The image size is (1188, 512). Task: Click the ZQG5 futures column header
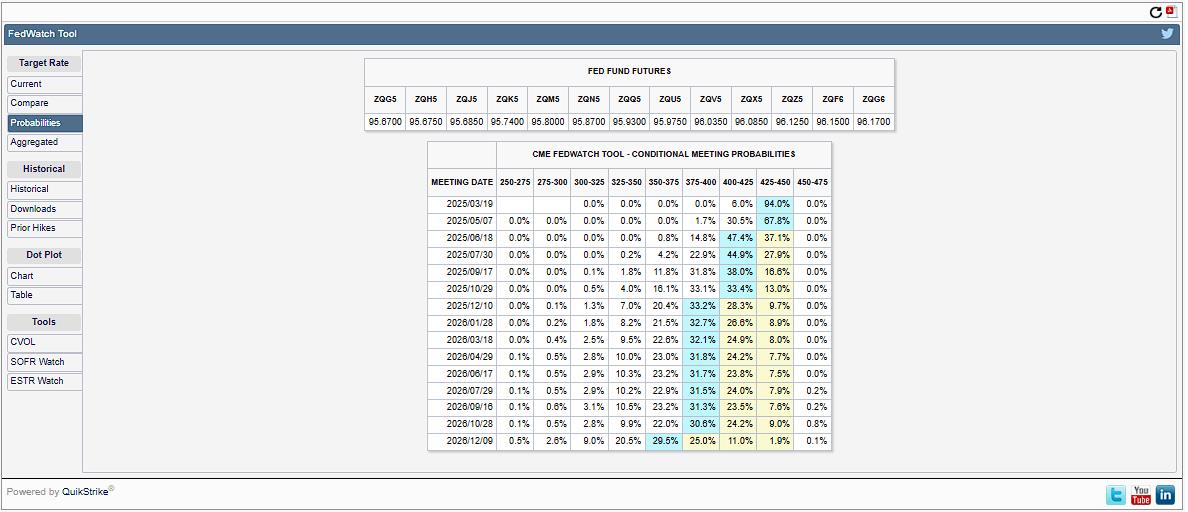click(385, 99)
